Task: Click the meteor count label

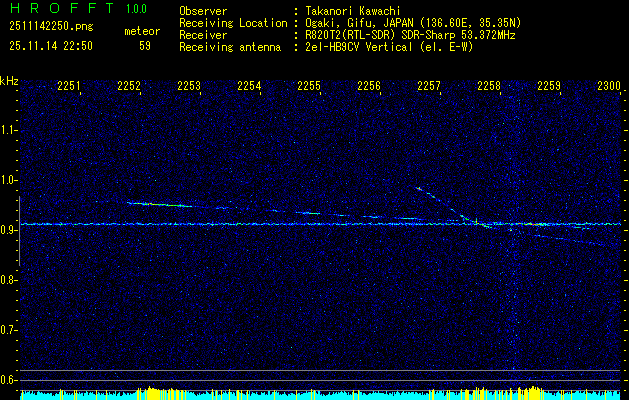Action: tap(142, 31)
